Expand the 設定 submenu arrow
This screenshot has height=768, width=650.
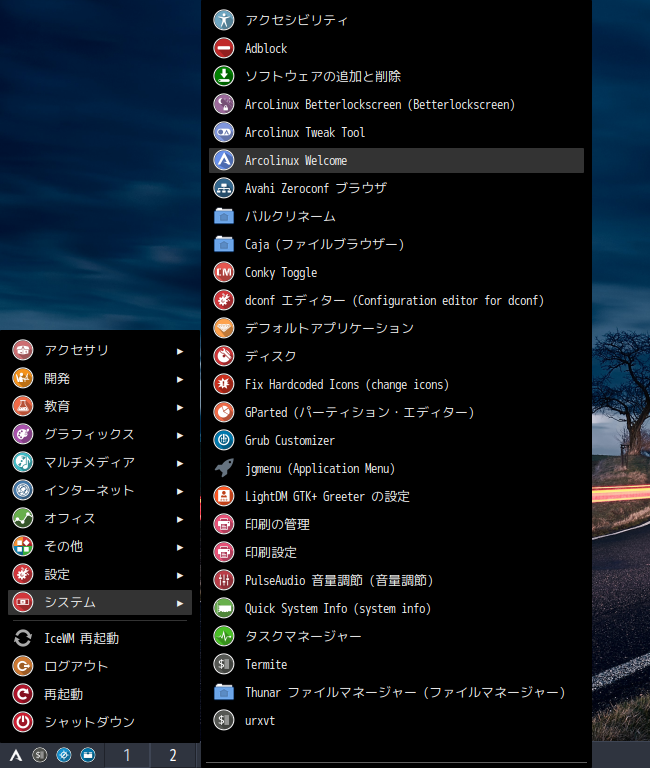click(180, 575)
